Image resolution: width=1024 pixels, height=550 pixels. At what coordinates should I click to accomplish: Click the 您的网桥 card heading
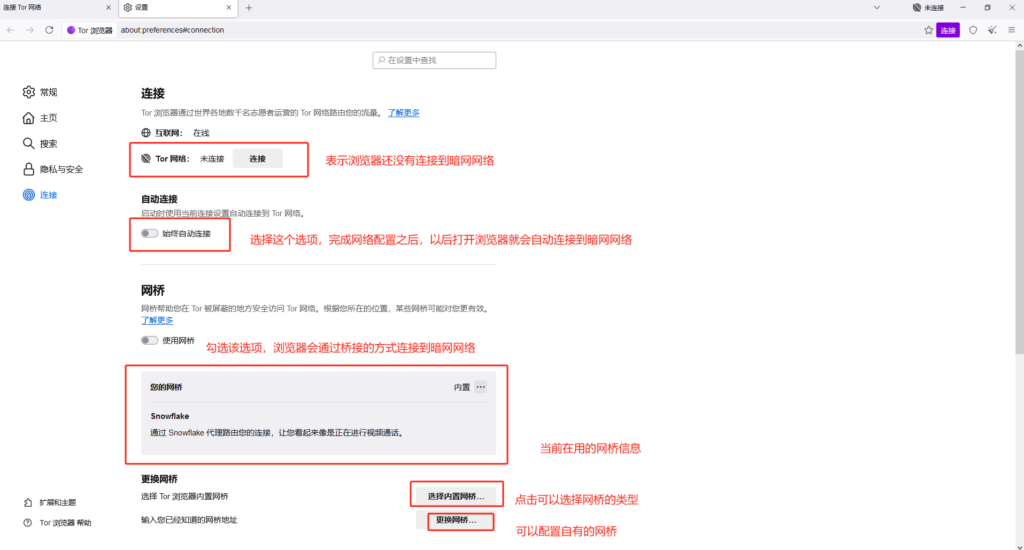pyautogui.click(x=166, y=387)
